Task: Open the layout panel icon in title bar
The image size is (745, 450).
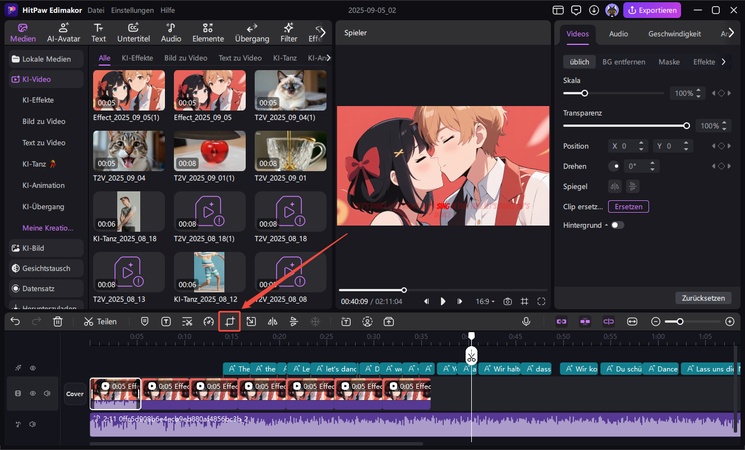Action: click(558, 10)
